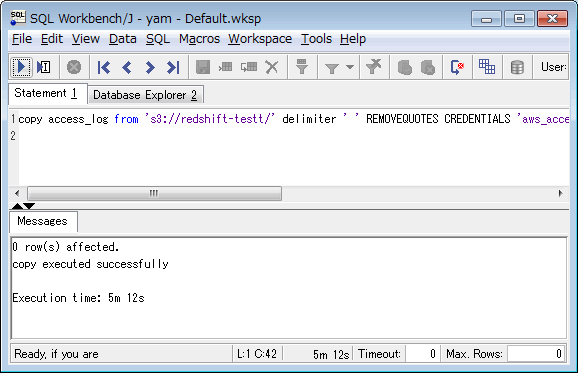Select the Statement 1 tab
578x373 pixels.
pyautogui.click(x=48, y=94)
